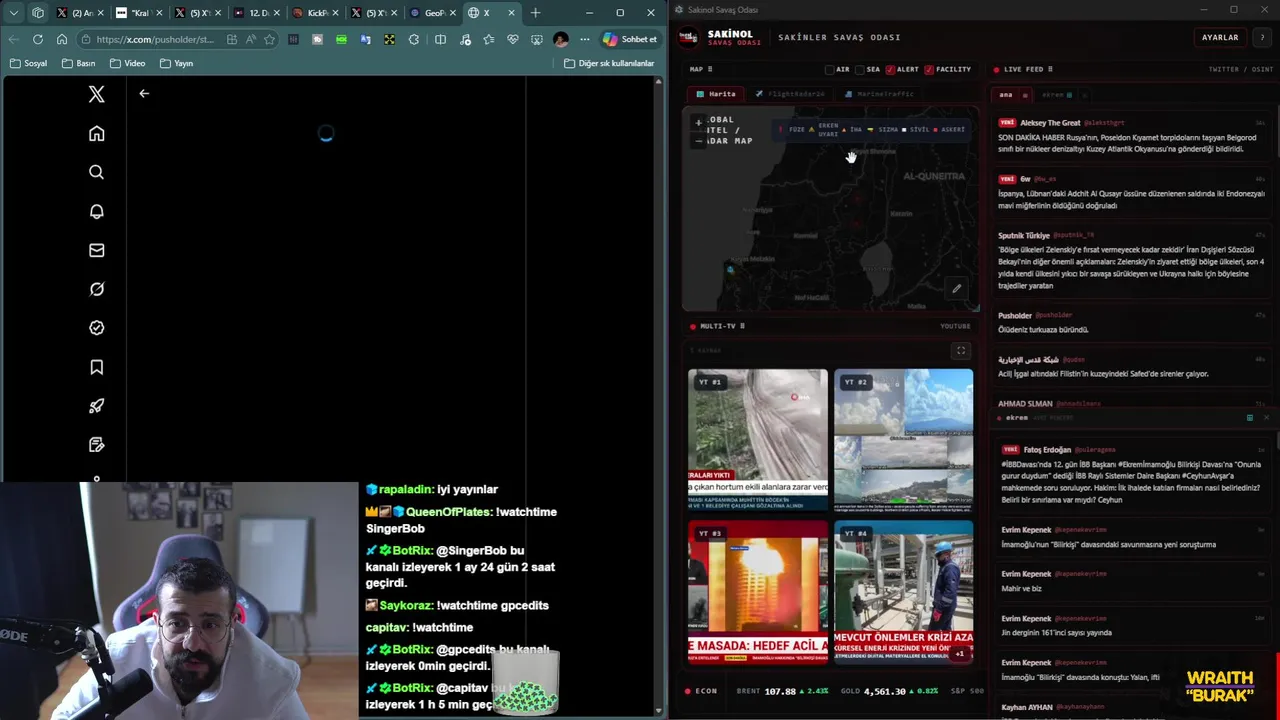Open Video bookmarks folder
Screen dimensions: 1280x720
point(127,63)
